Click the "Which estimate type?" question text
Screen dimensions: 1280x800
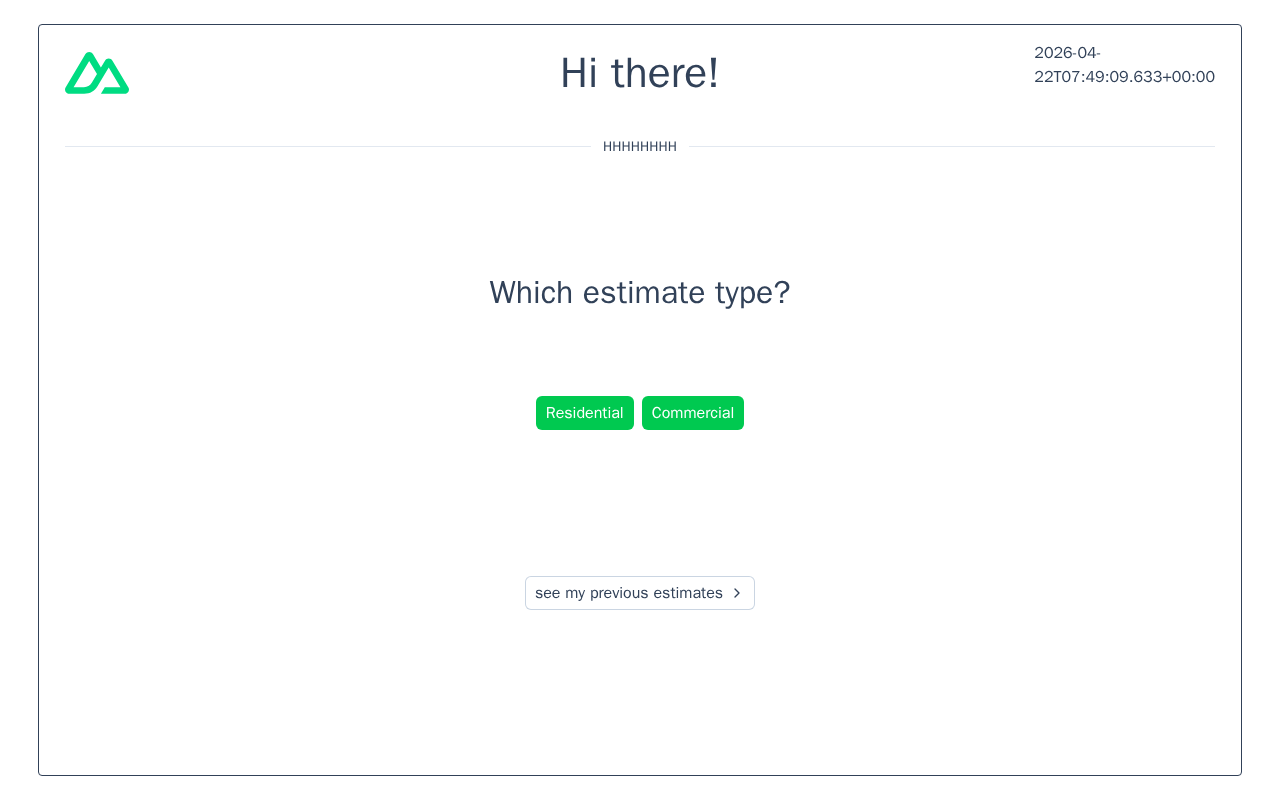pyautogui.click(x=639, y=293)
